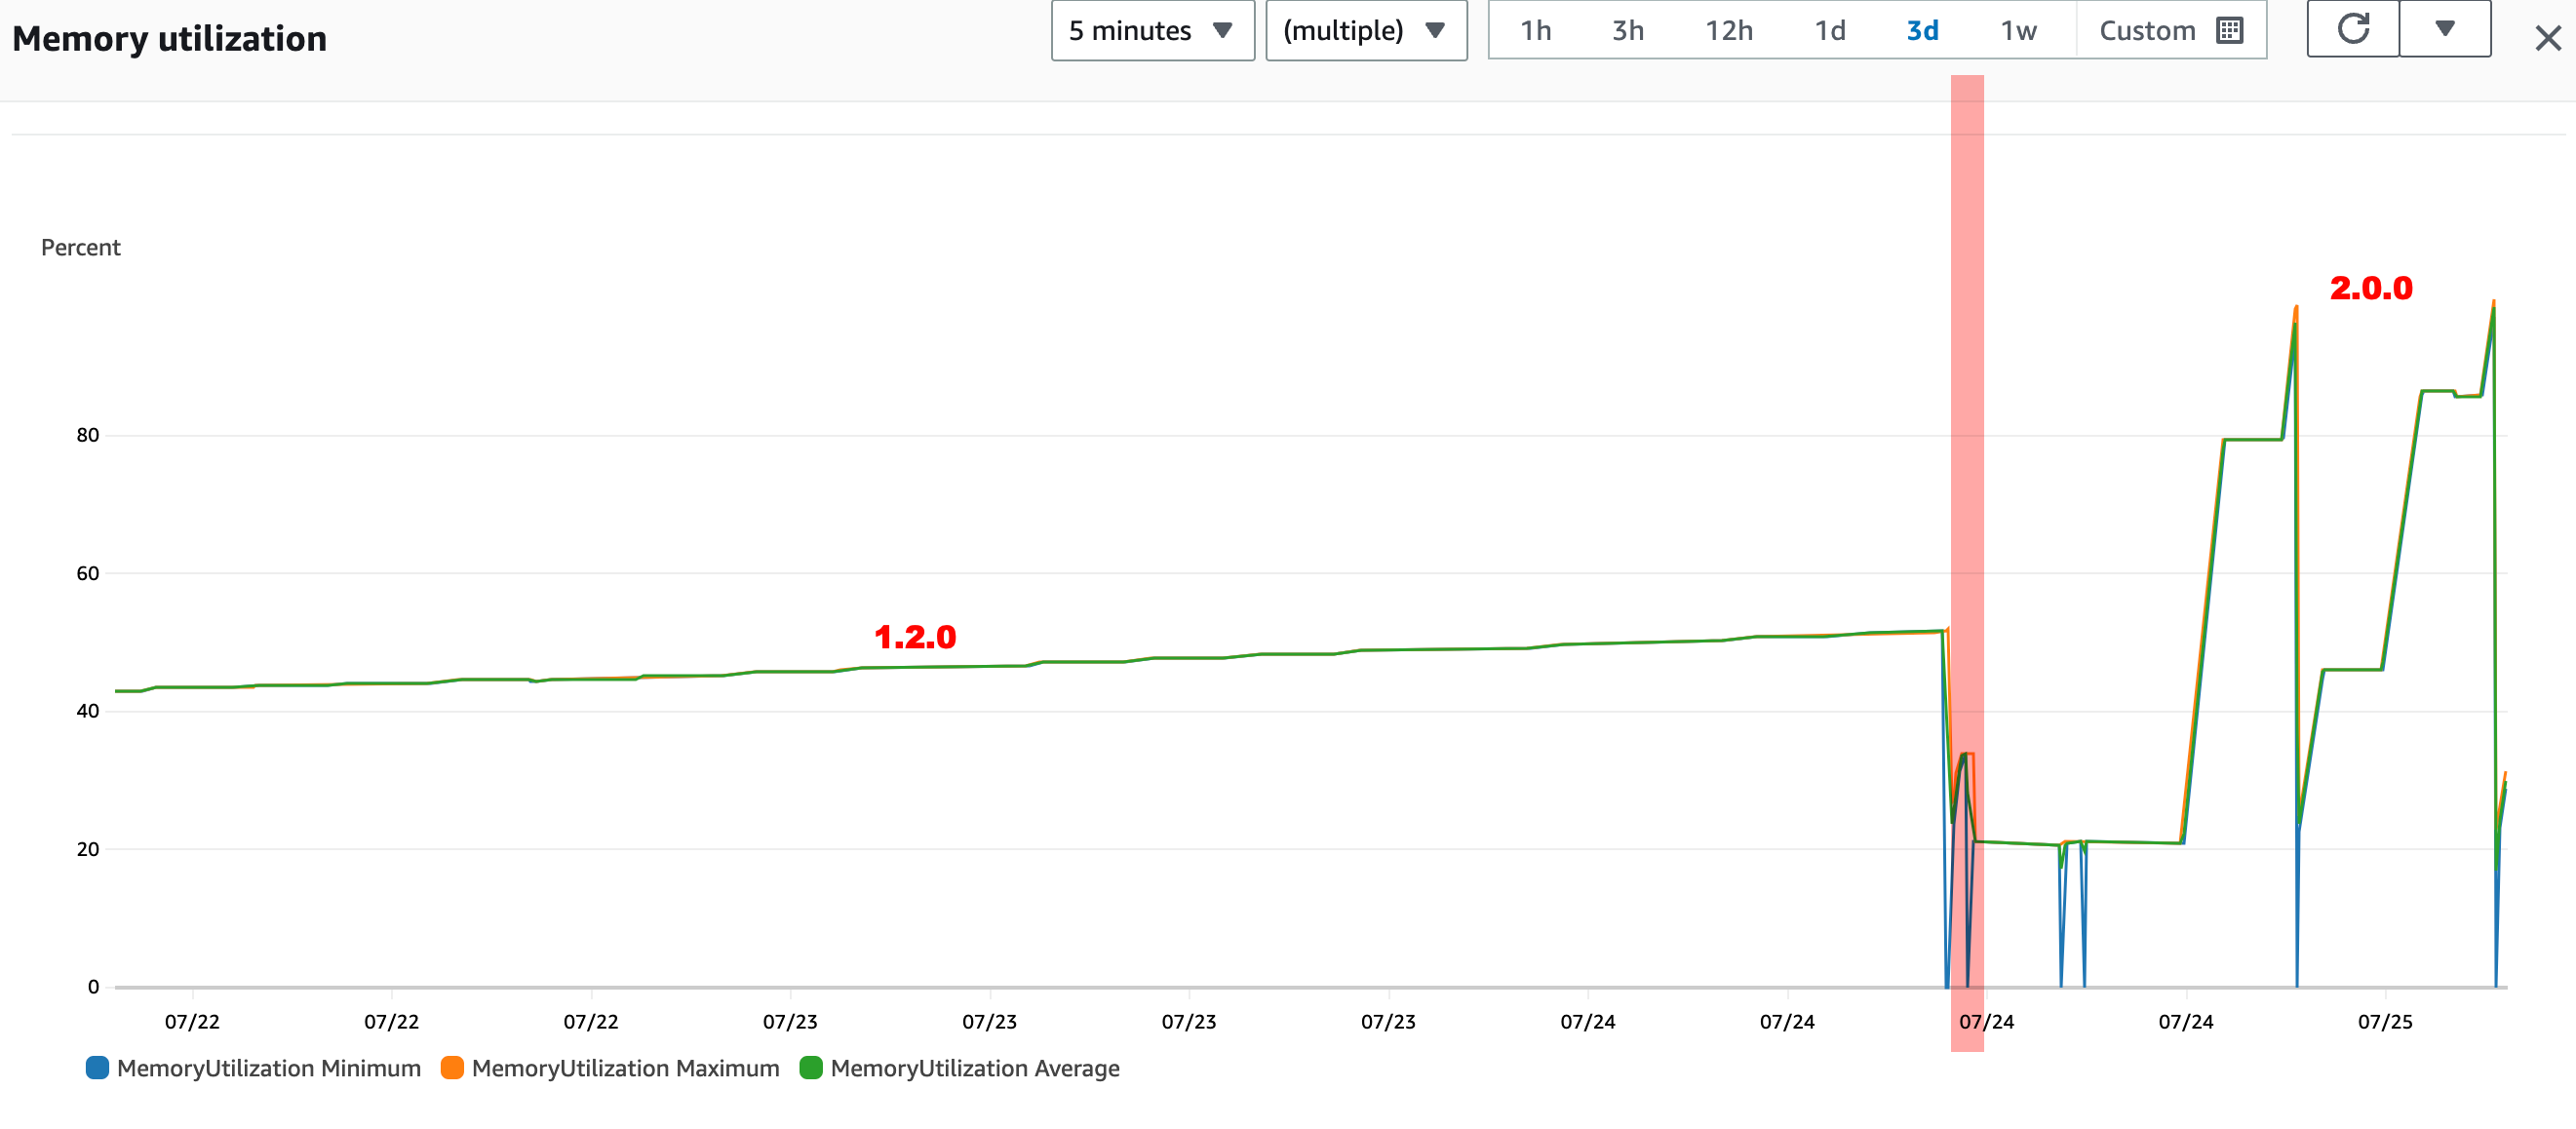
Task: Click the orange MemoryUtilization Maximum legend swatch
Action: coord(451,1067)
